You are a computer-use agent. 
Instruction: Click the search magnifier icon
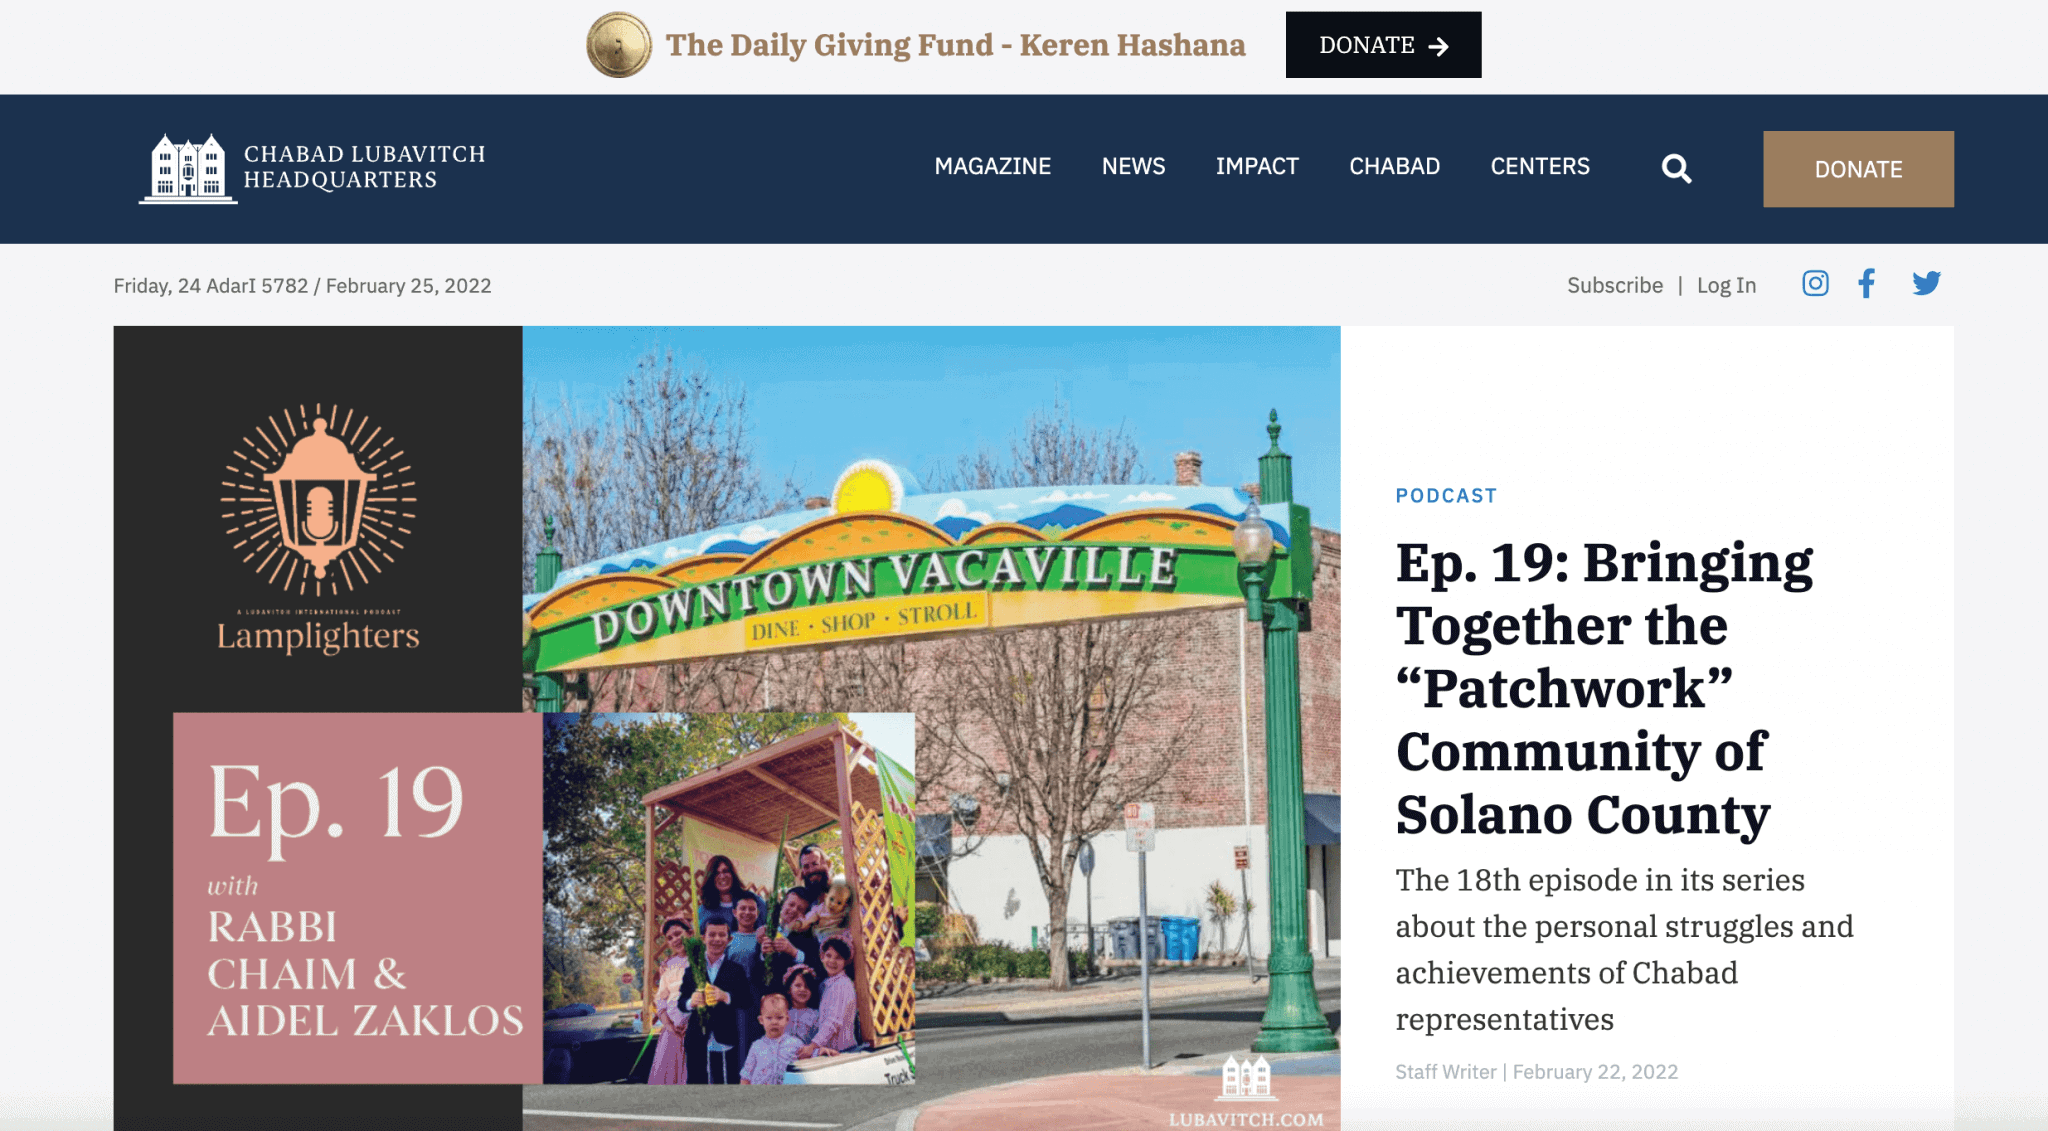tap(1676, 169)
